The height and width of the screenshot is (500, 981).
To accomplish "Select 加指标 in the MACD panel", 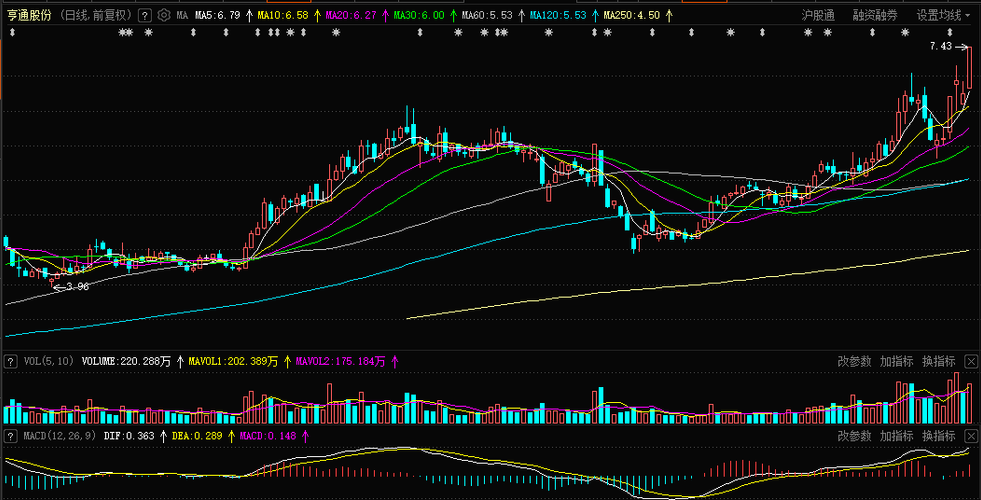I will 897,436.
